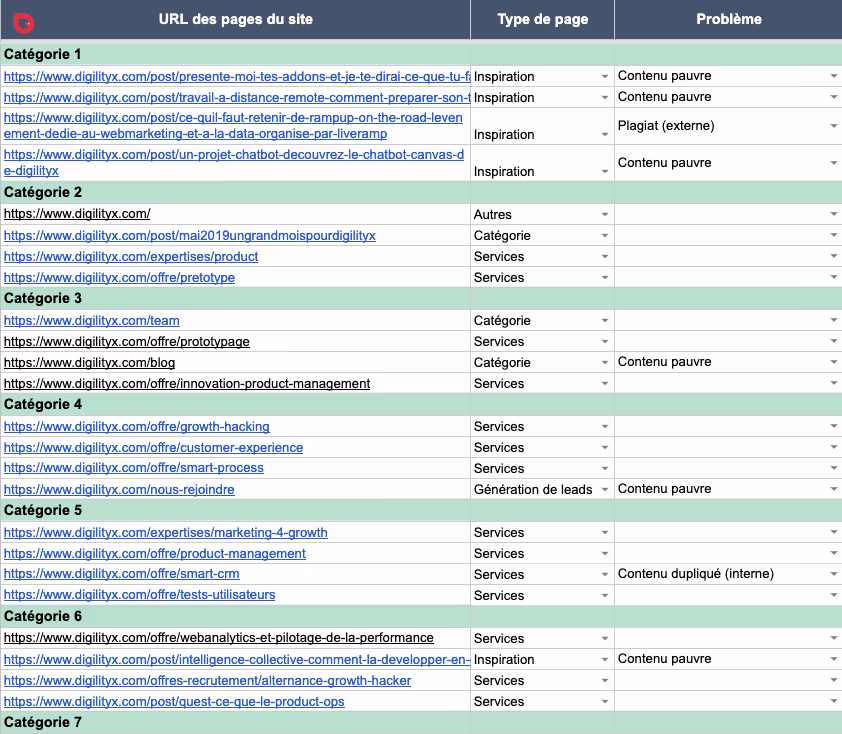Select the 'Catégorie 4' section row
842x734 pixels.
421,404
